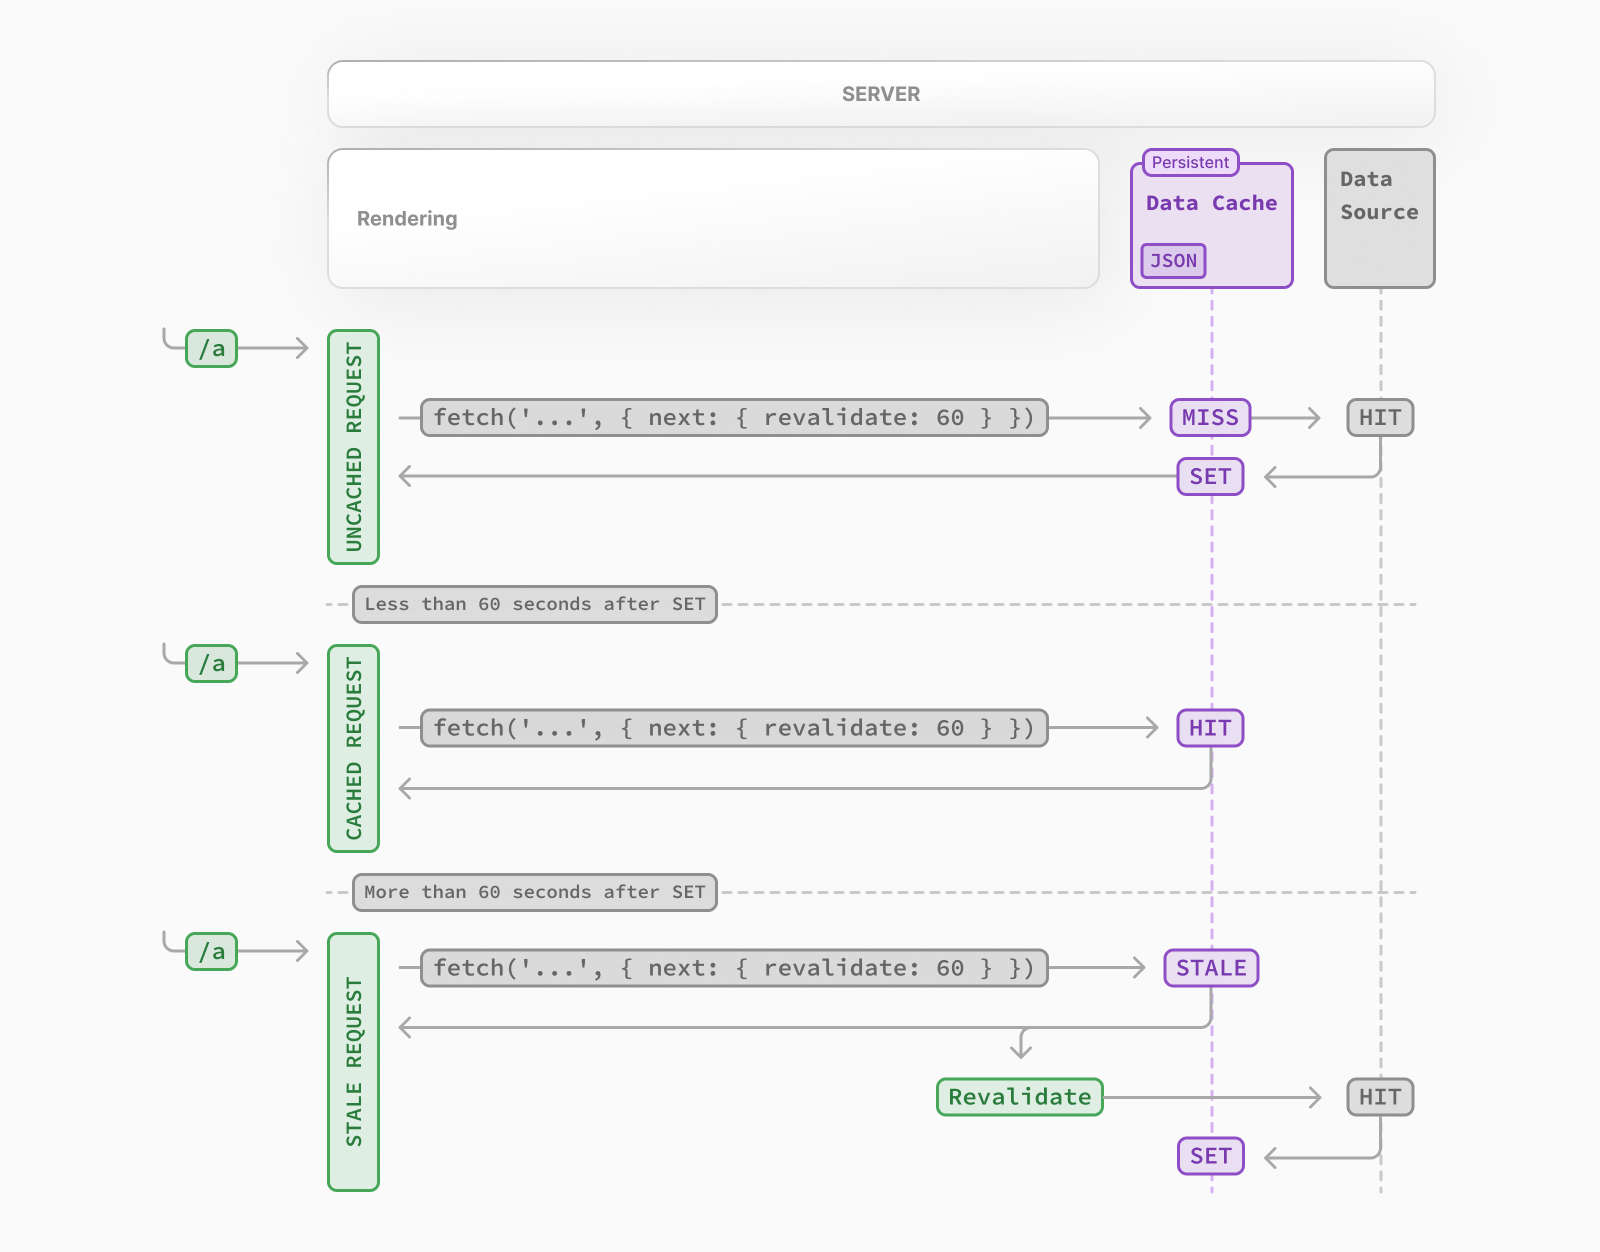
Task: Select the HIT badge in the cached request flow
Action: pyautogui.click(x=1209, y=728)
